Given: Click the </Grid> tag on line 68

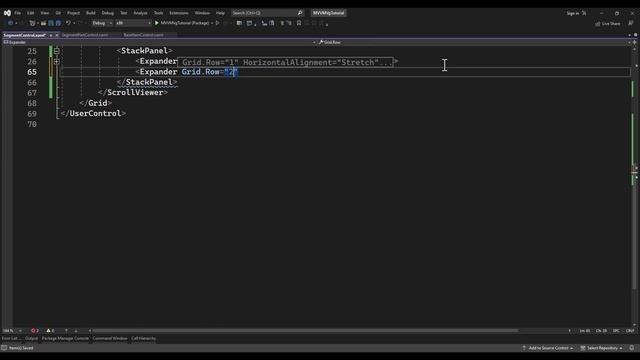Looking at the screenshot, I should point(96,103).
